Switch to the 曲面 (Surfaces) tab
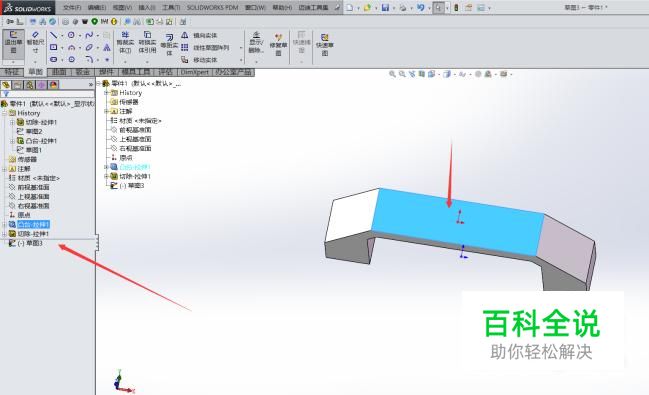Screen dimensions: 649x395 pos(59,72)
